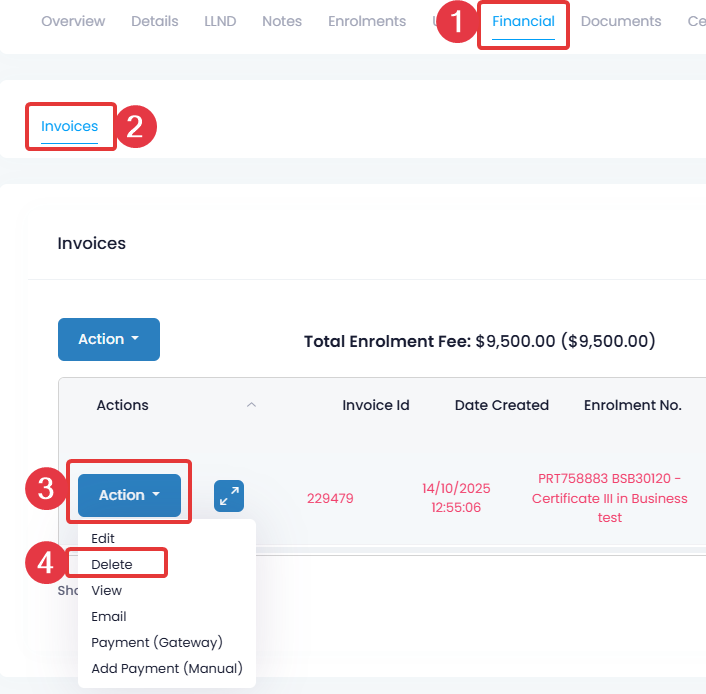706x694 pixels.
Task: Choose View from the Action menu
Action: pos(107,590)
